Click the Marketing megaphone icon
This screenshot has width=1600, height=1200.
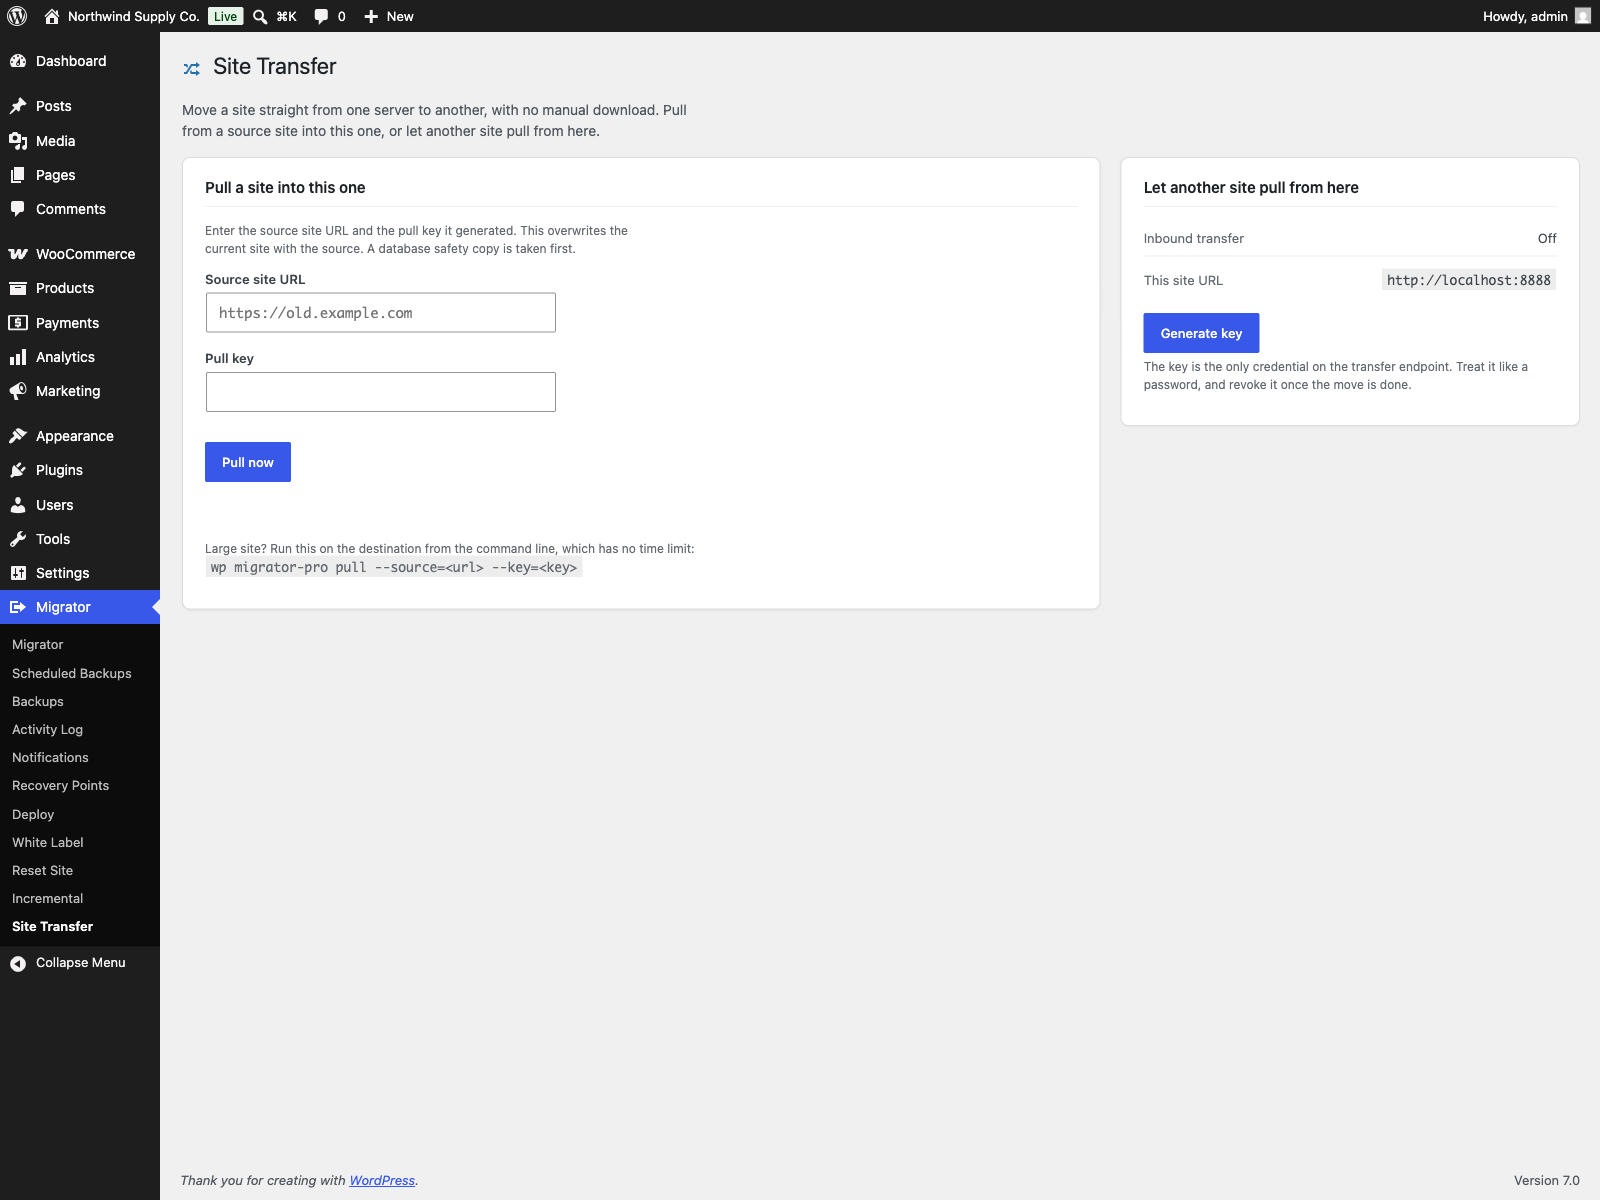[x=18, y=391]
